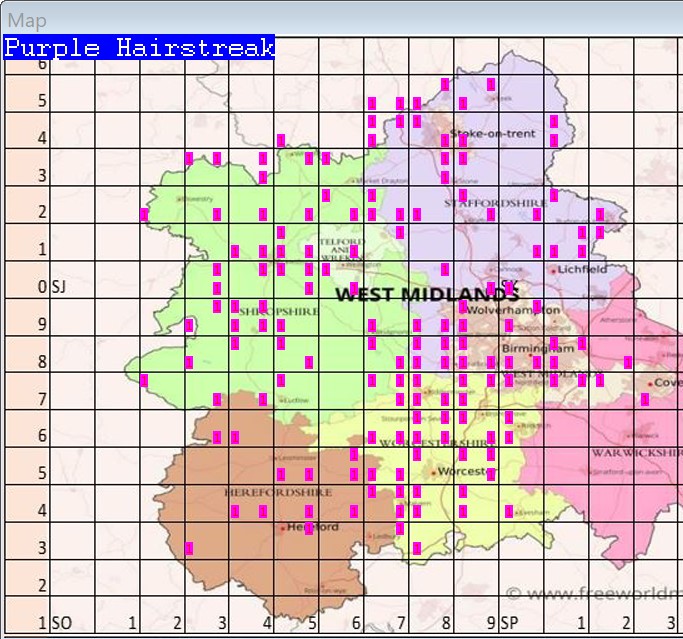Click the HEREFORDSHIRE county name
Image resolution: width=683 pixels, height=639 pixels.
pos(263,492)
